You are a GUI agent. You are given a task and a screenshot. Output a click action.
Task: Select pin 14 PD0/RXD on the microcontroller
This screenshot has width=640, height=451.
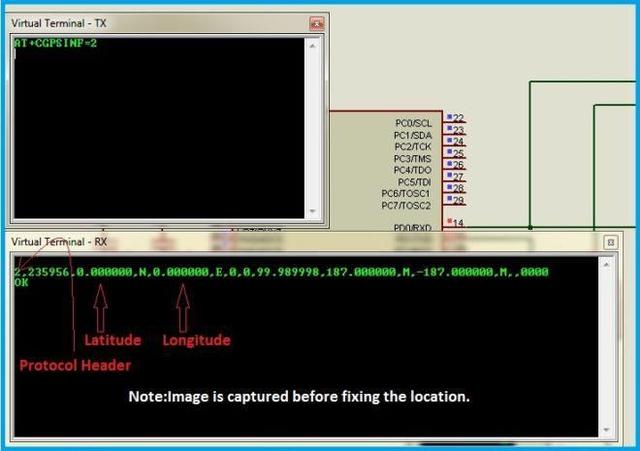(x=456, y=223)
